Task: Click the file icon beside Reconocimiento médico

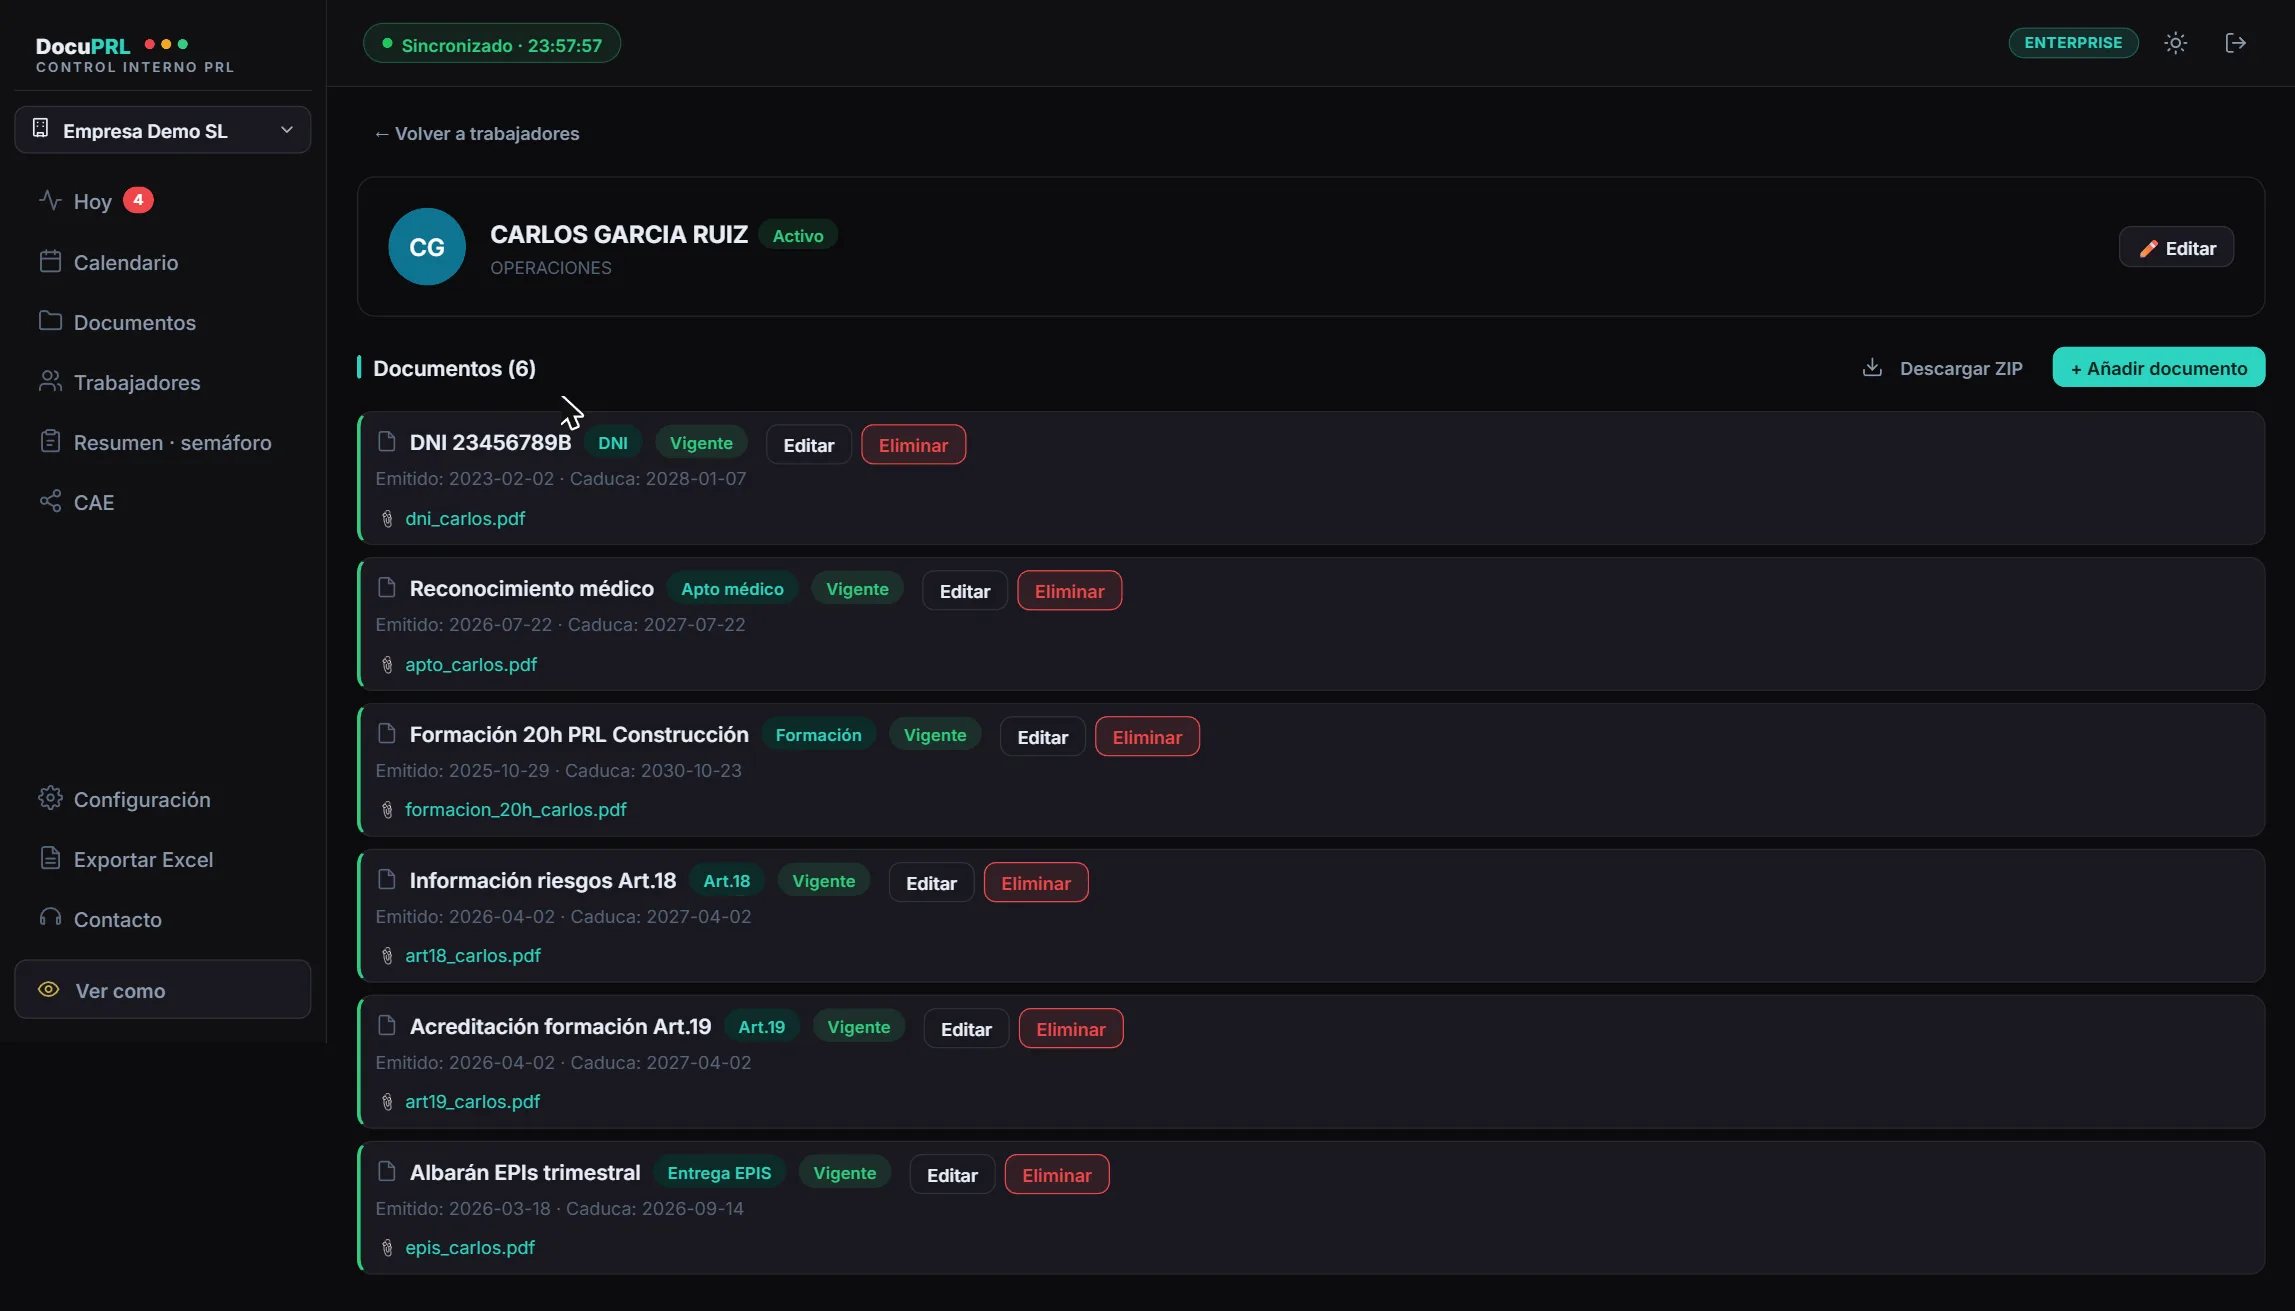Action: [x=387, y=588]
